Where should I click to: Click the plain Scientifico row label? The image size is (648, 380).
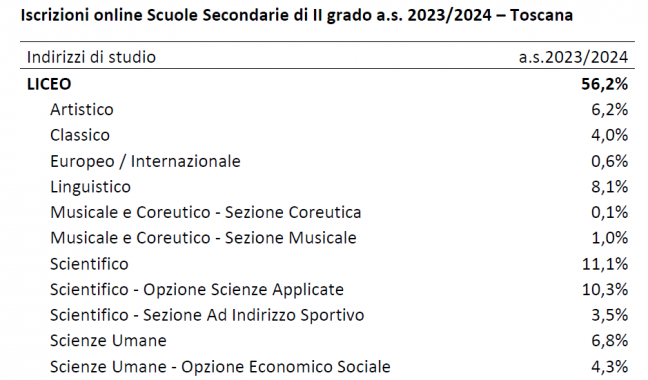(89, 264)
